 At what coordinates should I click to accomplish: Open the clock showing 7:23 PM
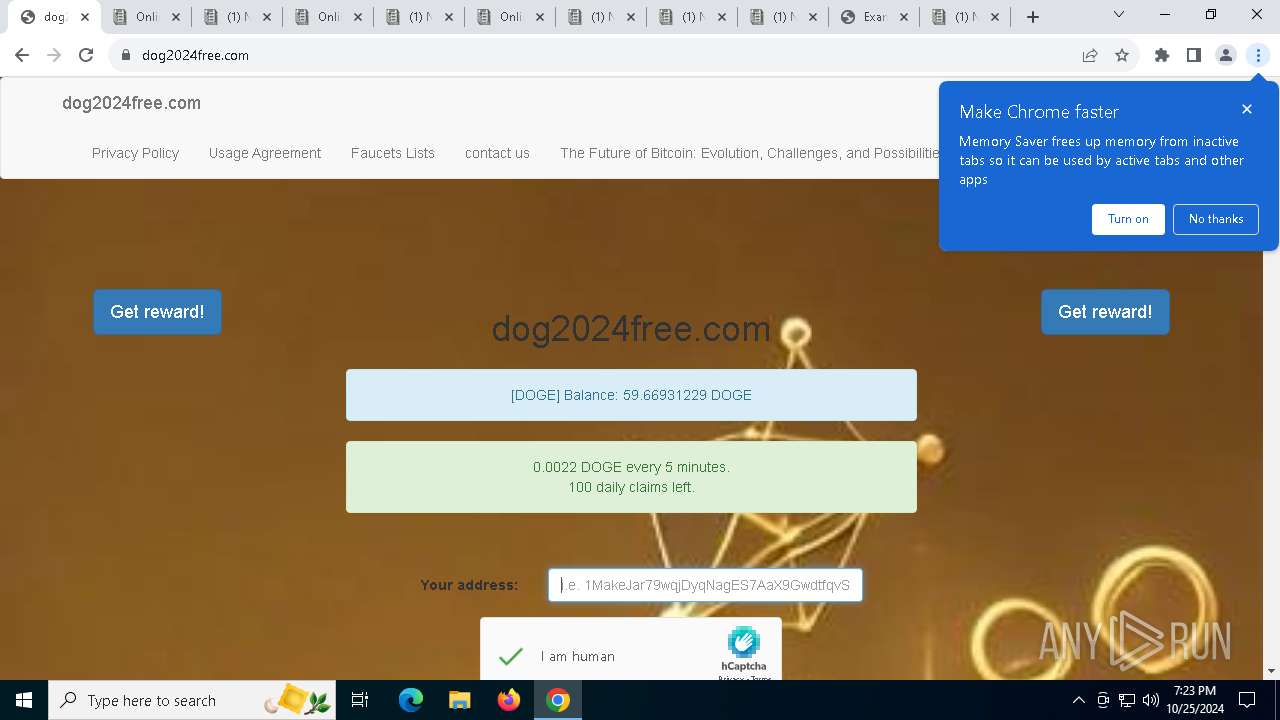1195,700
